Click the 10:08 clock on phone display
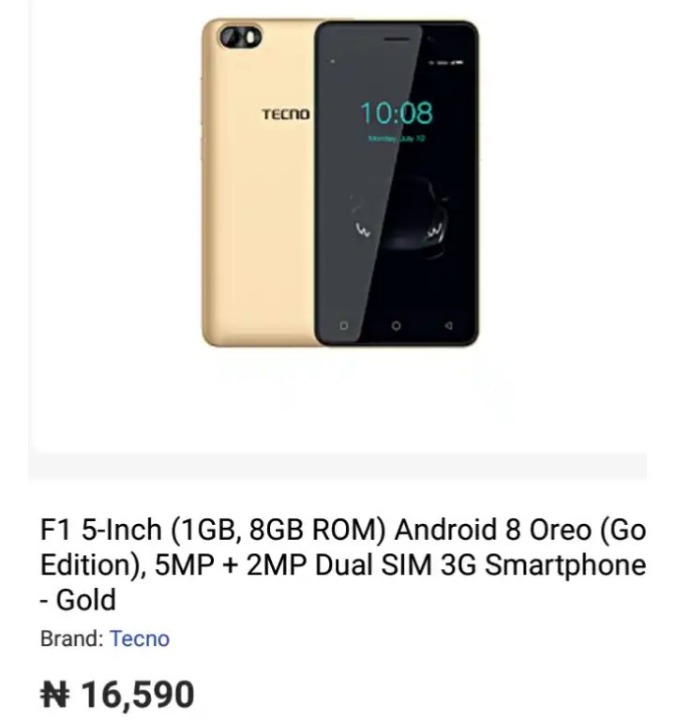 pyautogui.click(x=396, y=113)
